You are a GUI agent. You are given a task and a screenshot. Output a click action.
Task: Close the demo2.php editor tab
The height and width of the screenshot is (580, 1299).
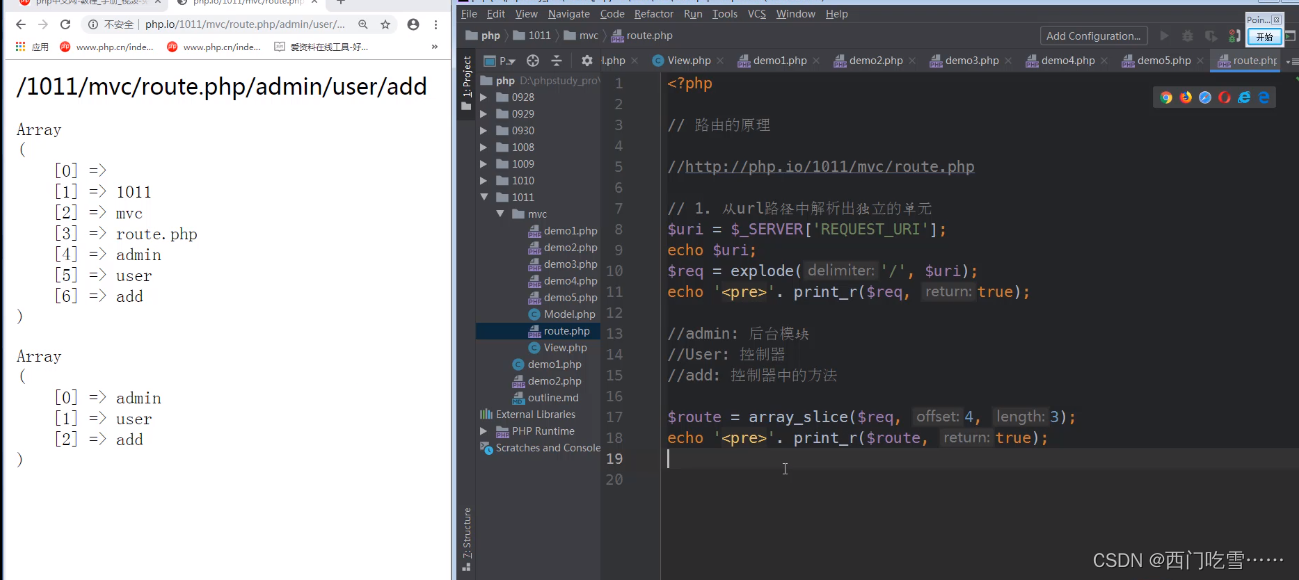point(911,61)
